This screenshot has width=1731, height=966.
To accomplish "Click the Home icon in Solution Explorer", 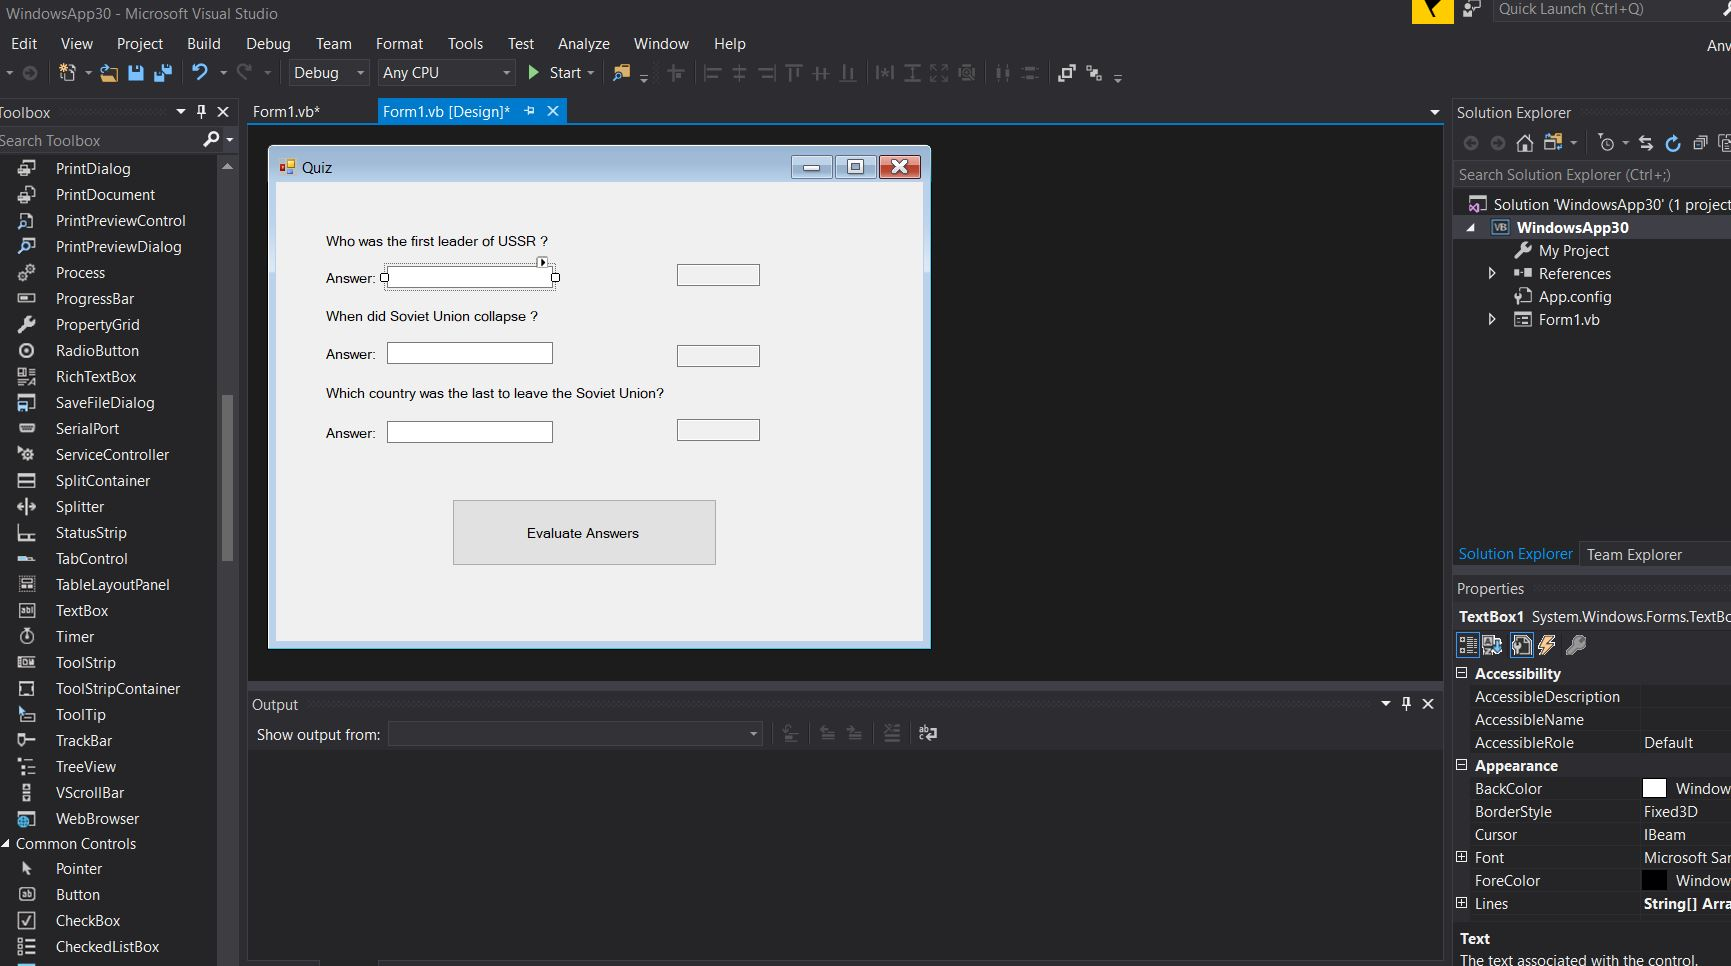I will coord(1524,142).
